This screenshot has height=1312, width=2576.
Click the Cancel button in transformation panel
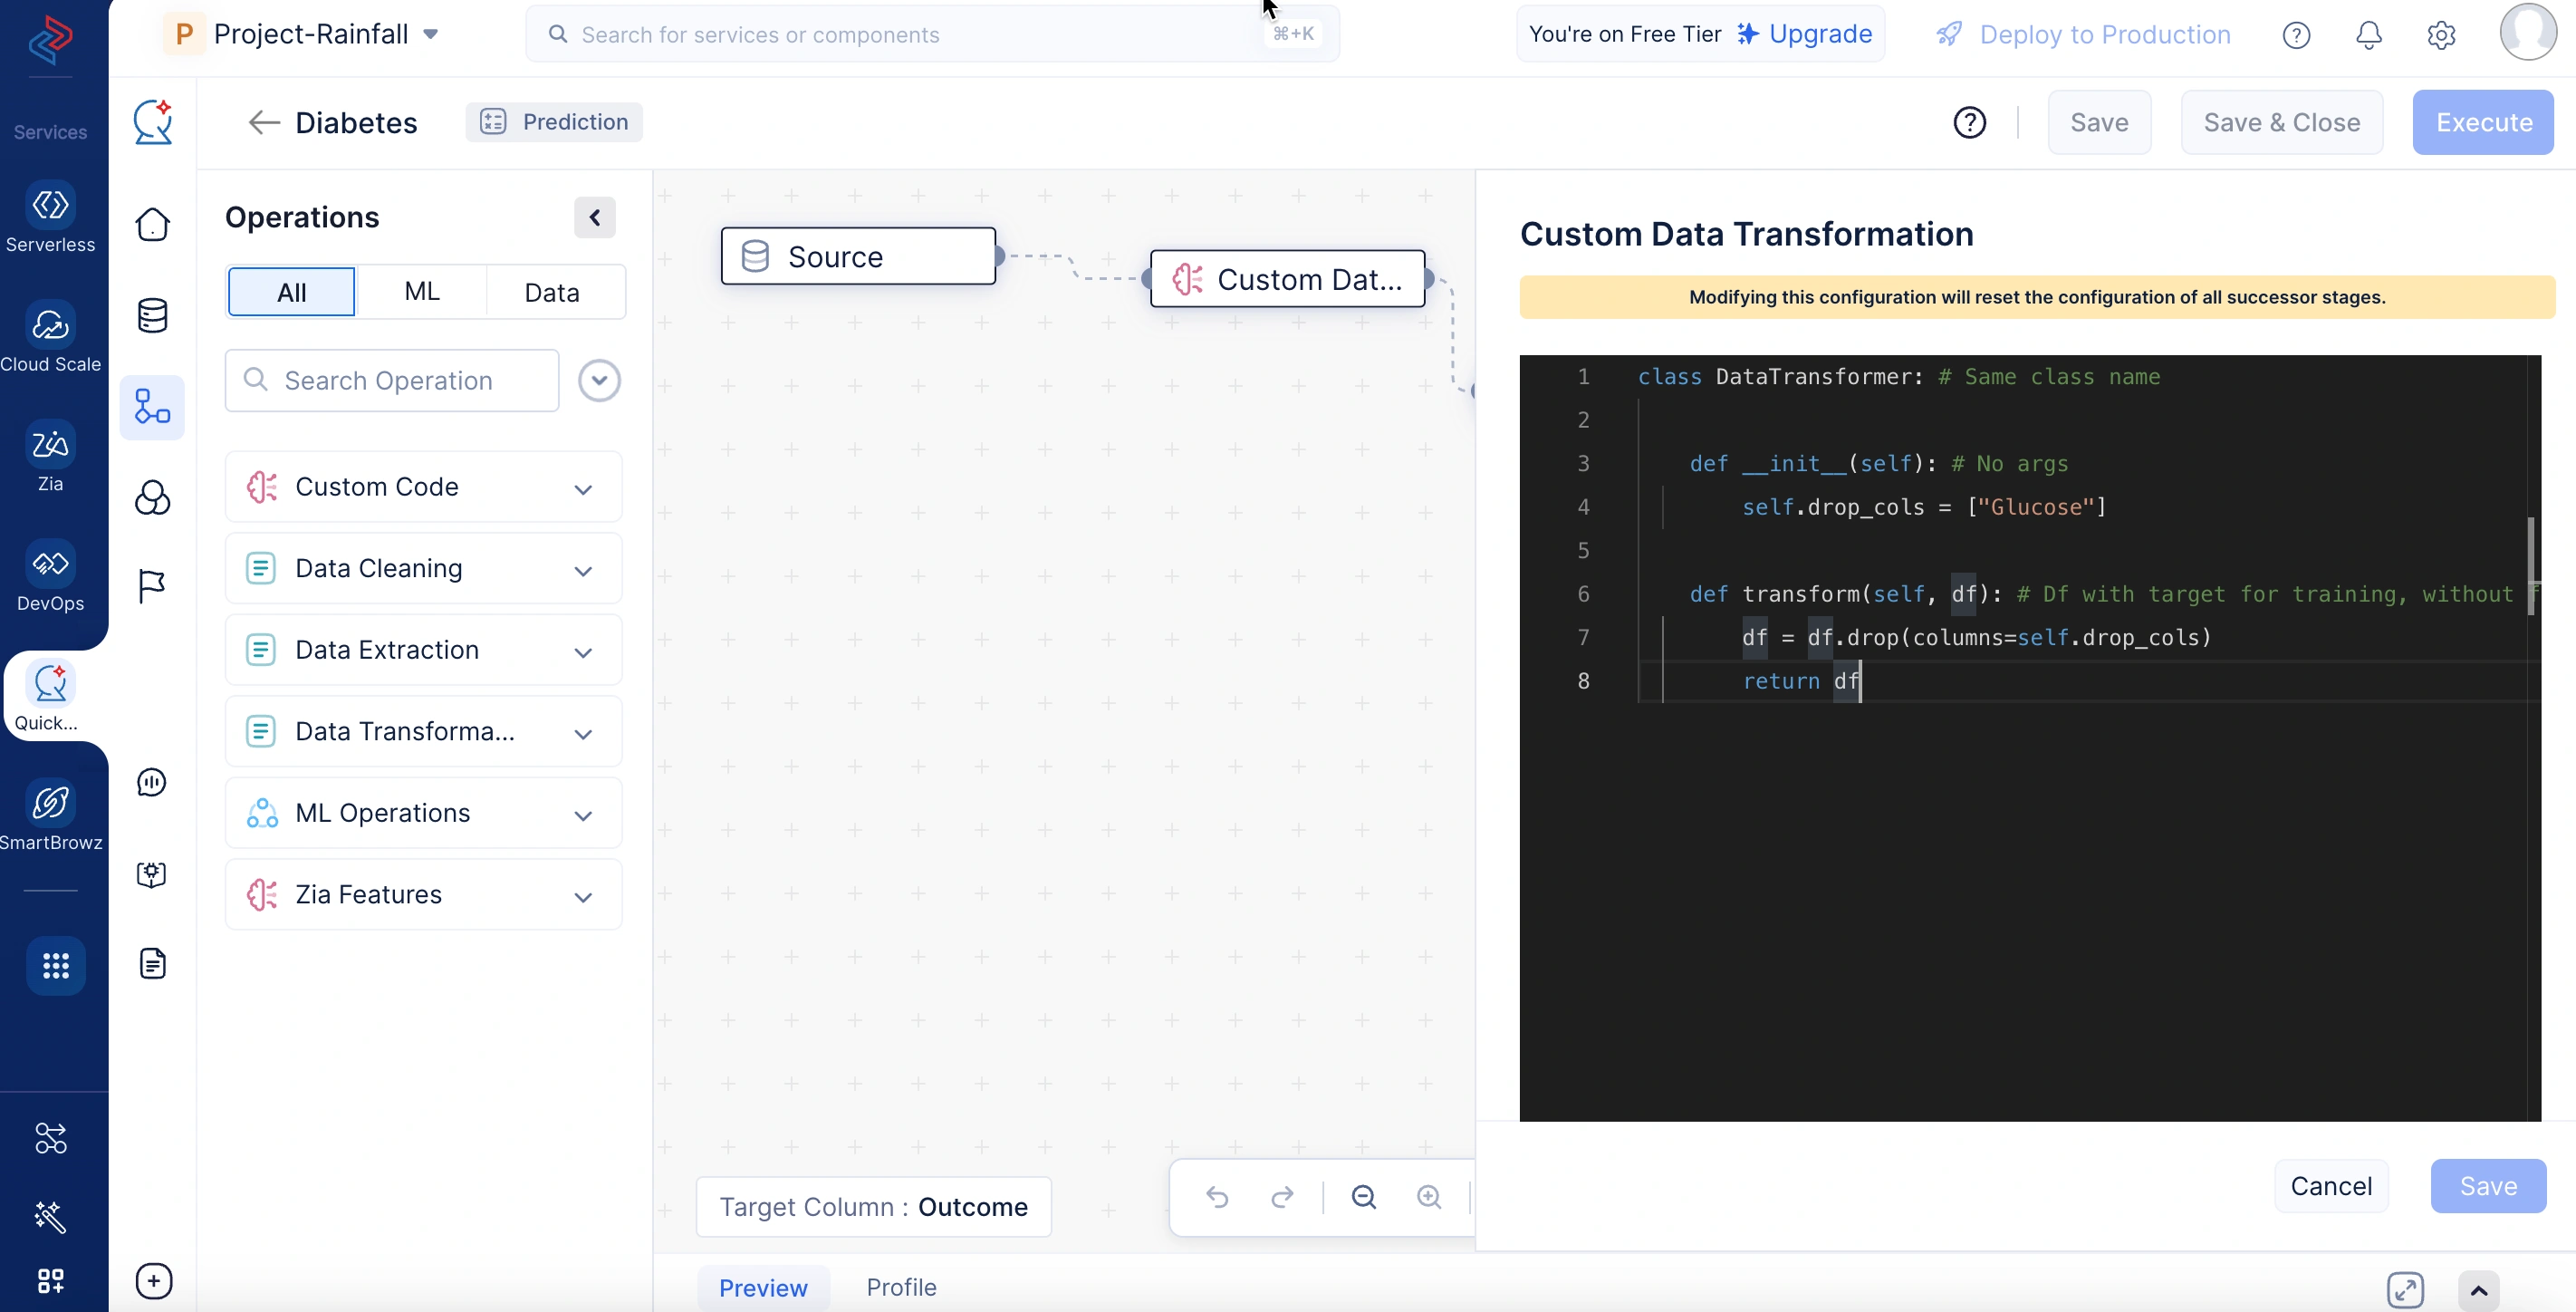point(2330,1186)
